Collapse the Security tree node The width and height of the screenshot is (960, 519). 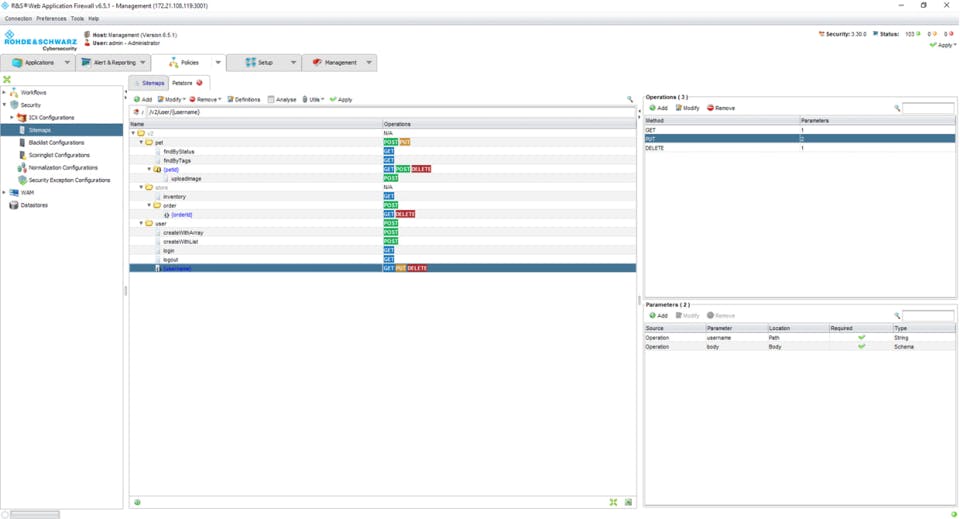(4, 105)
